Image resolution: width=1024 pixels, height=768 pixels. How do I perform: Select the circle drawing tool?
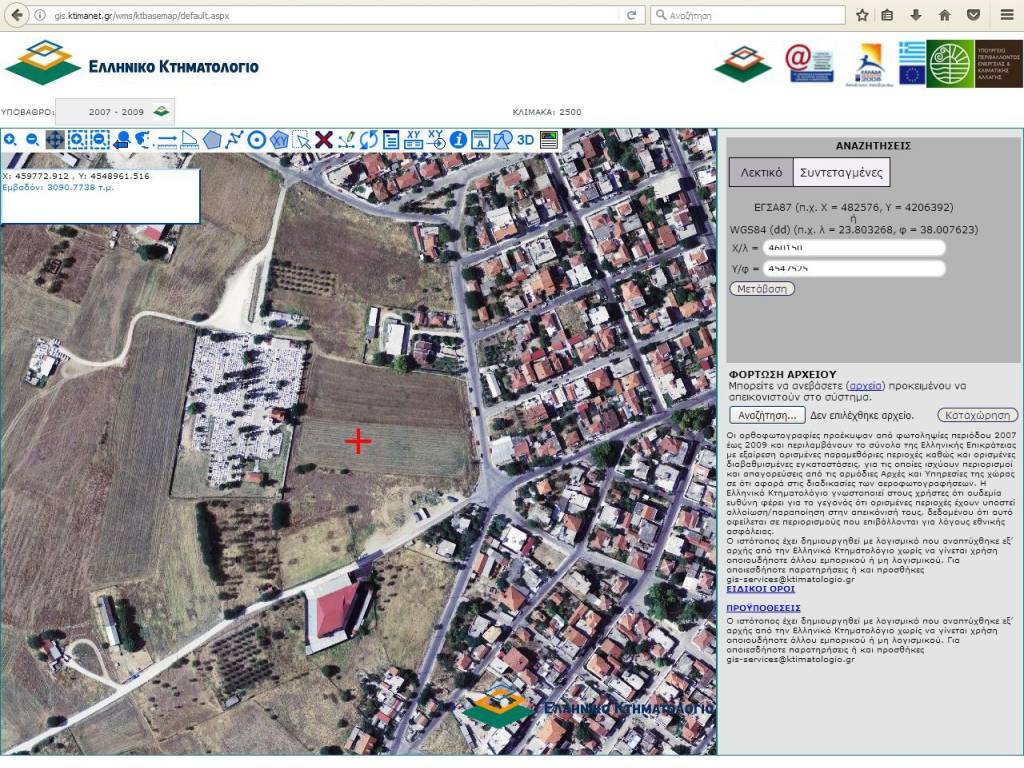256,140
